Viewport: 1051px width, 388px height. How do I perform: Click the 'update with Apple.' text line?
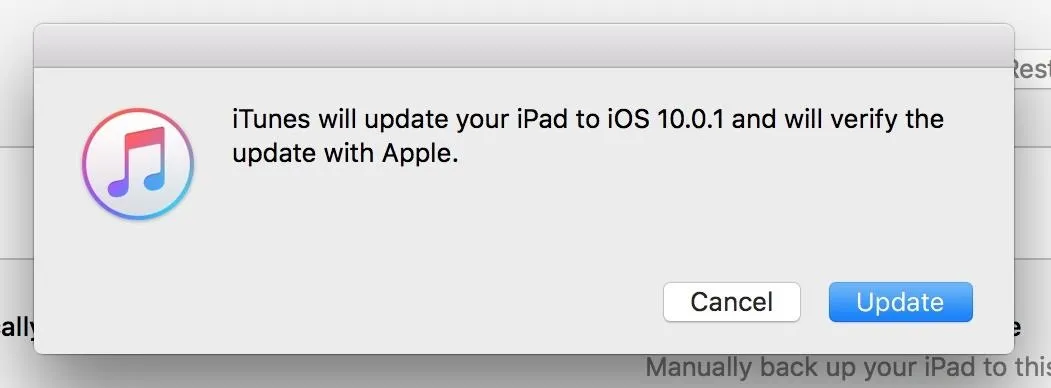pyautogui.click(x=345, y=153)
